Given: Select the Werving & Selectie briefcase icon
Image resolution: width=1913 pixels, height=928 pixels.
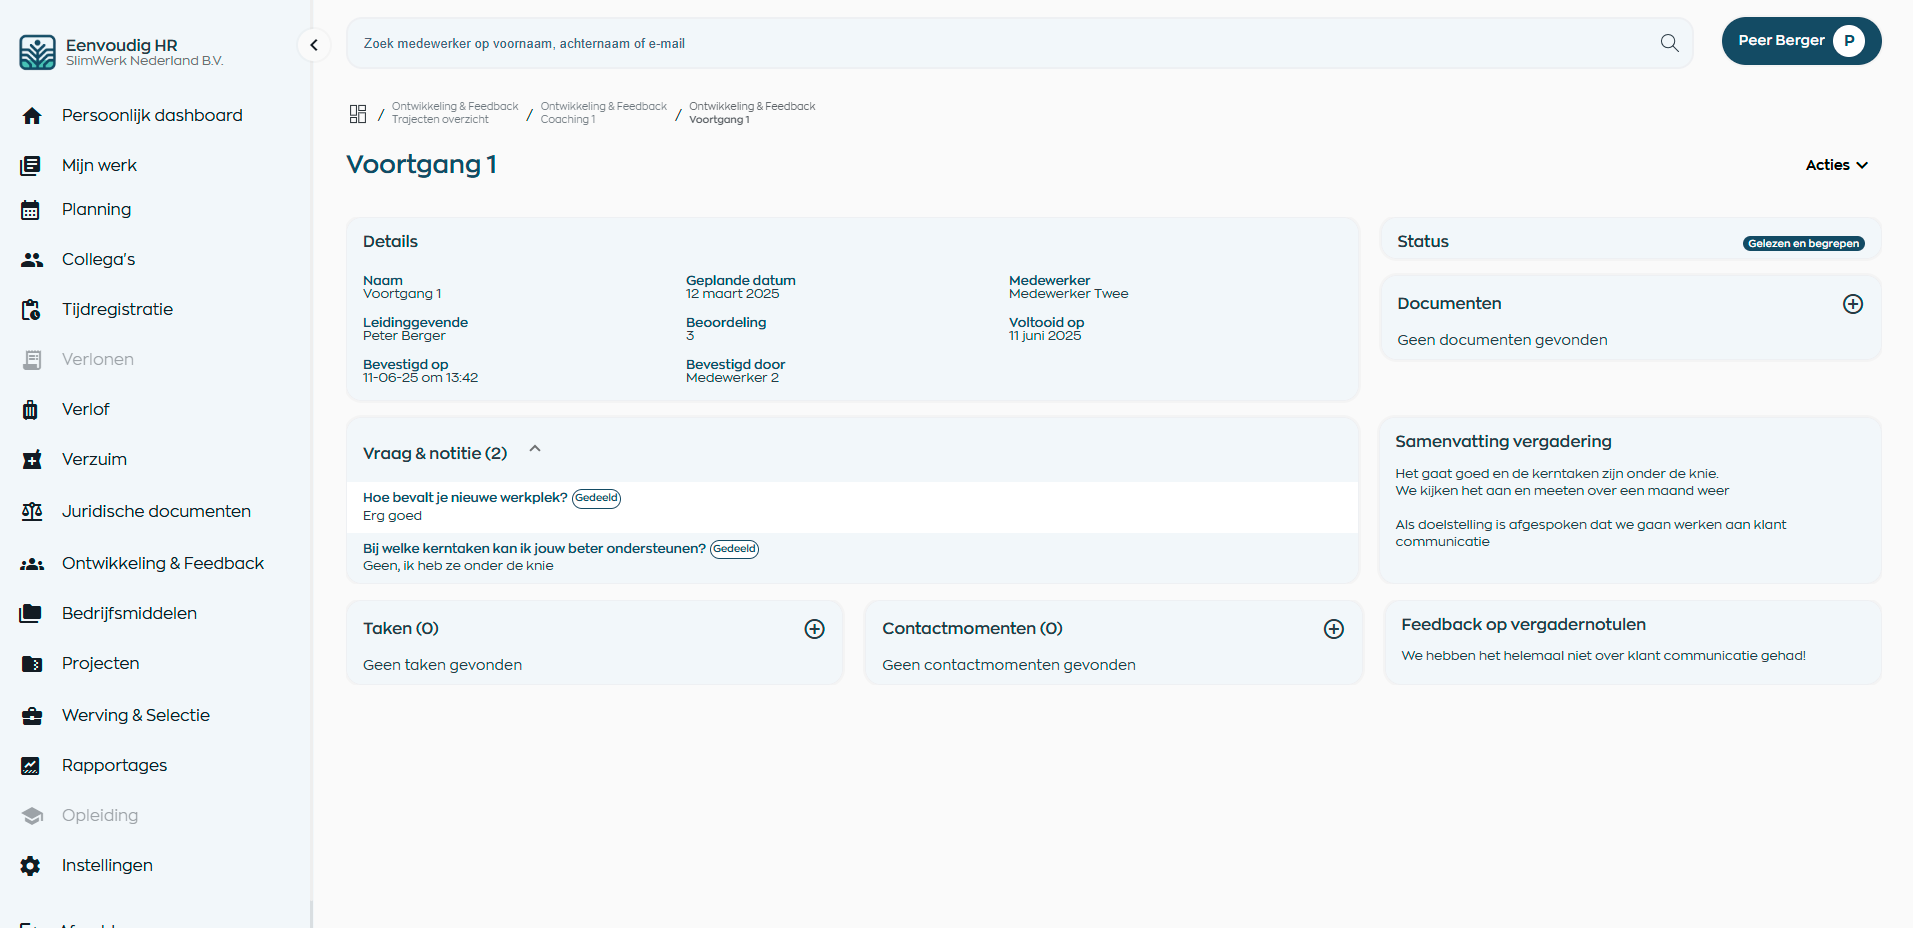Looking at the screenshot, I should click(32, 715).
